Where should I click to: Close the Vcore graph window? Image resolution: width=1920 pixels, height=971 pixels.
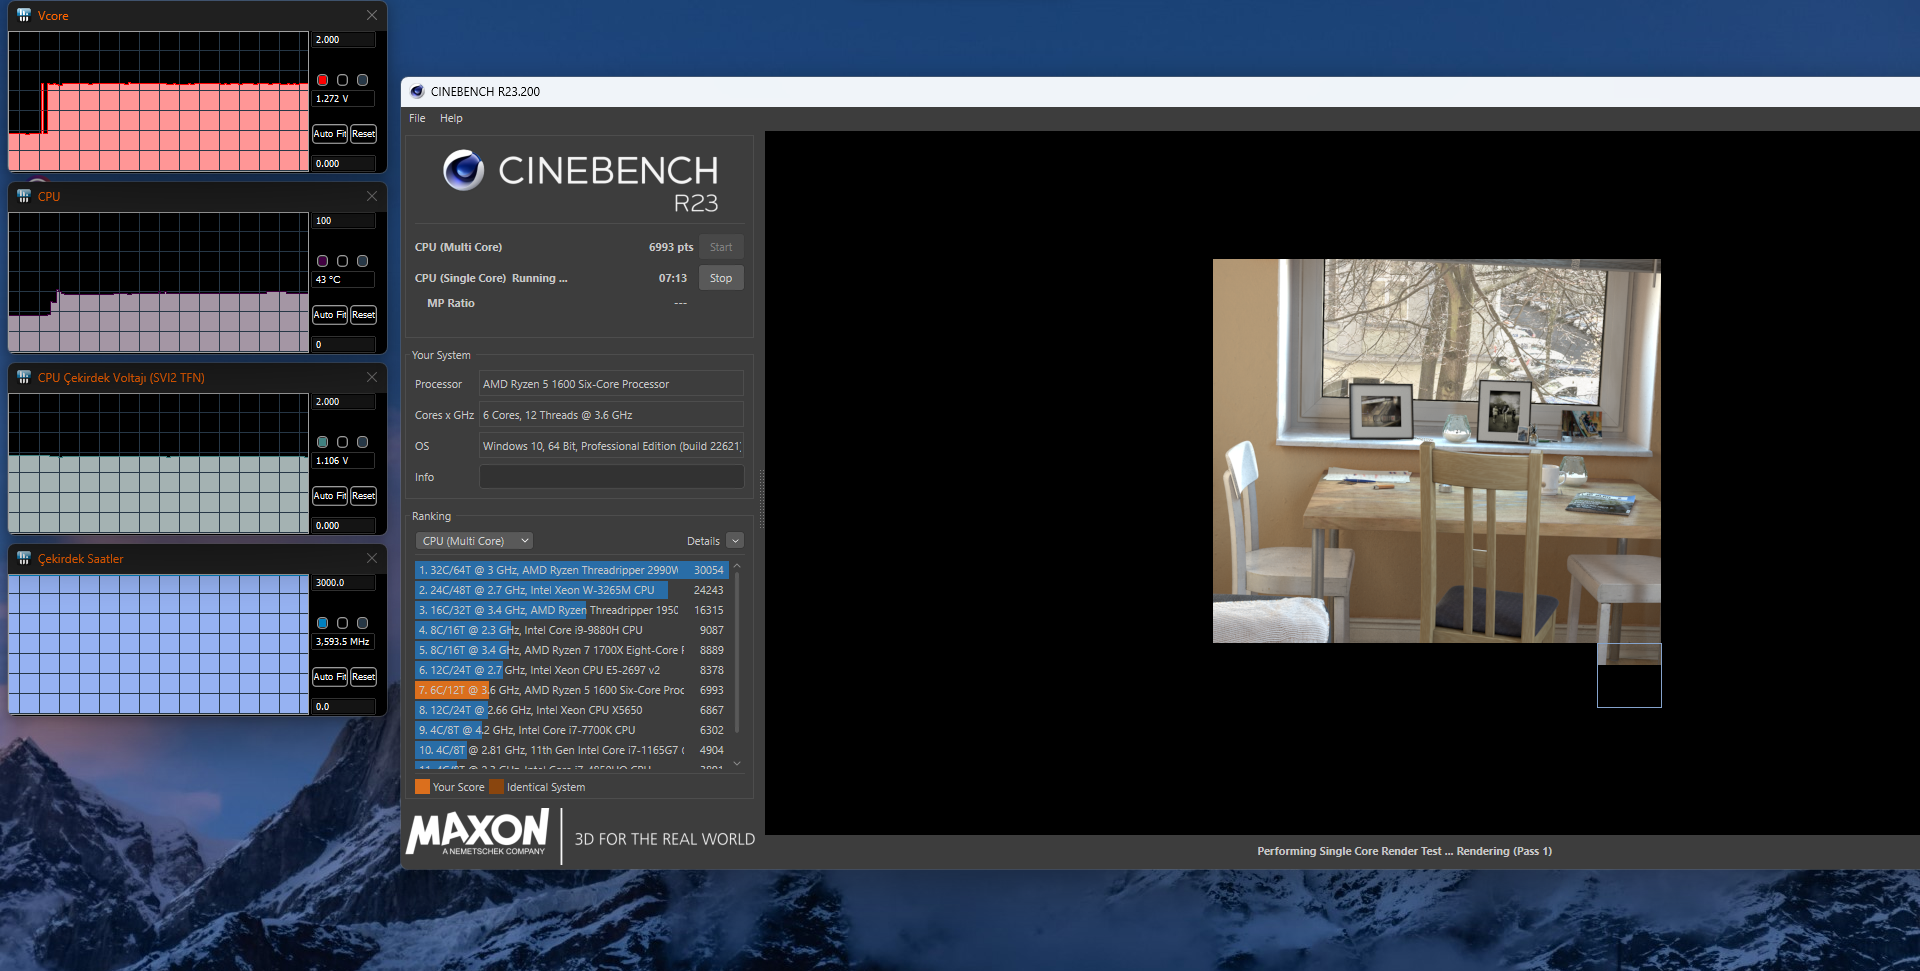372,15
